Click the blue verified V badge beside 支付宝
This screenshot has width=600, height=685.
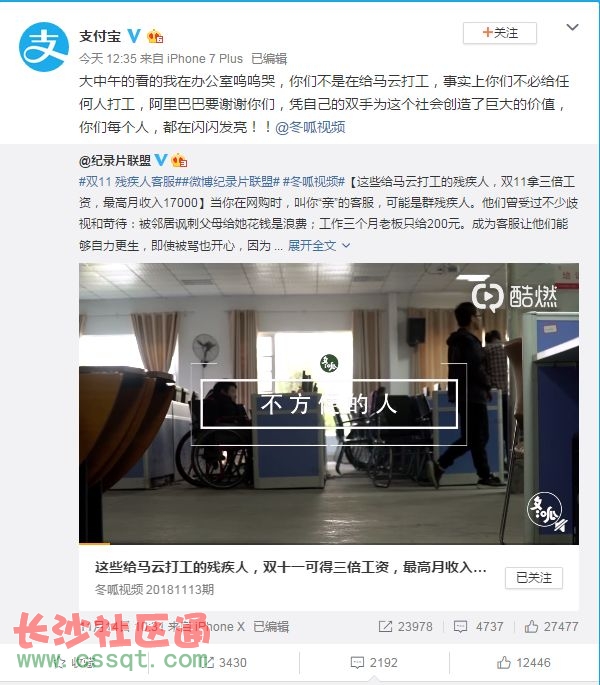134,36
